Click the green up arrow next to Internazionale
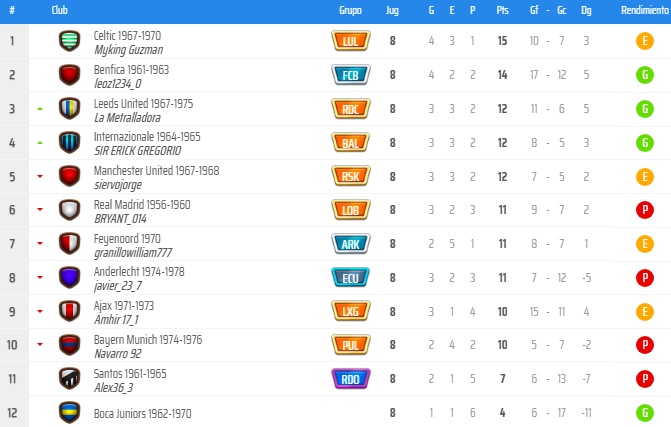This screenshot has width=671, height=427. coord(40,142)
